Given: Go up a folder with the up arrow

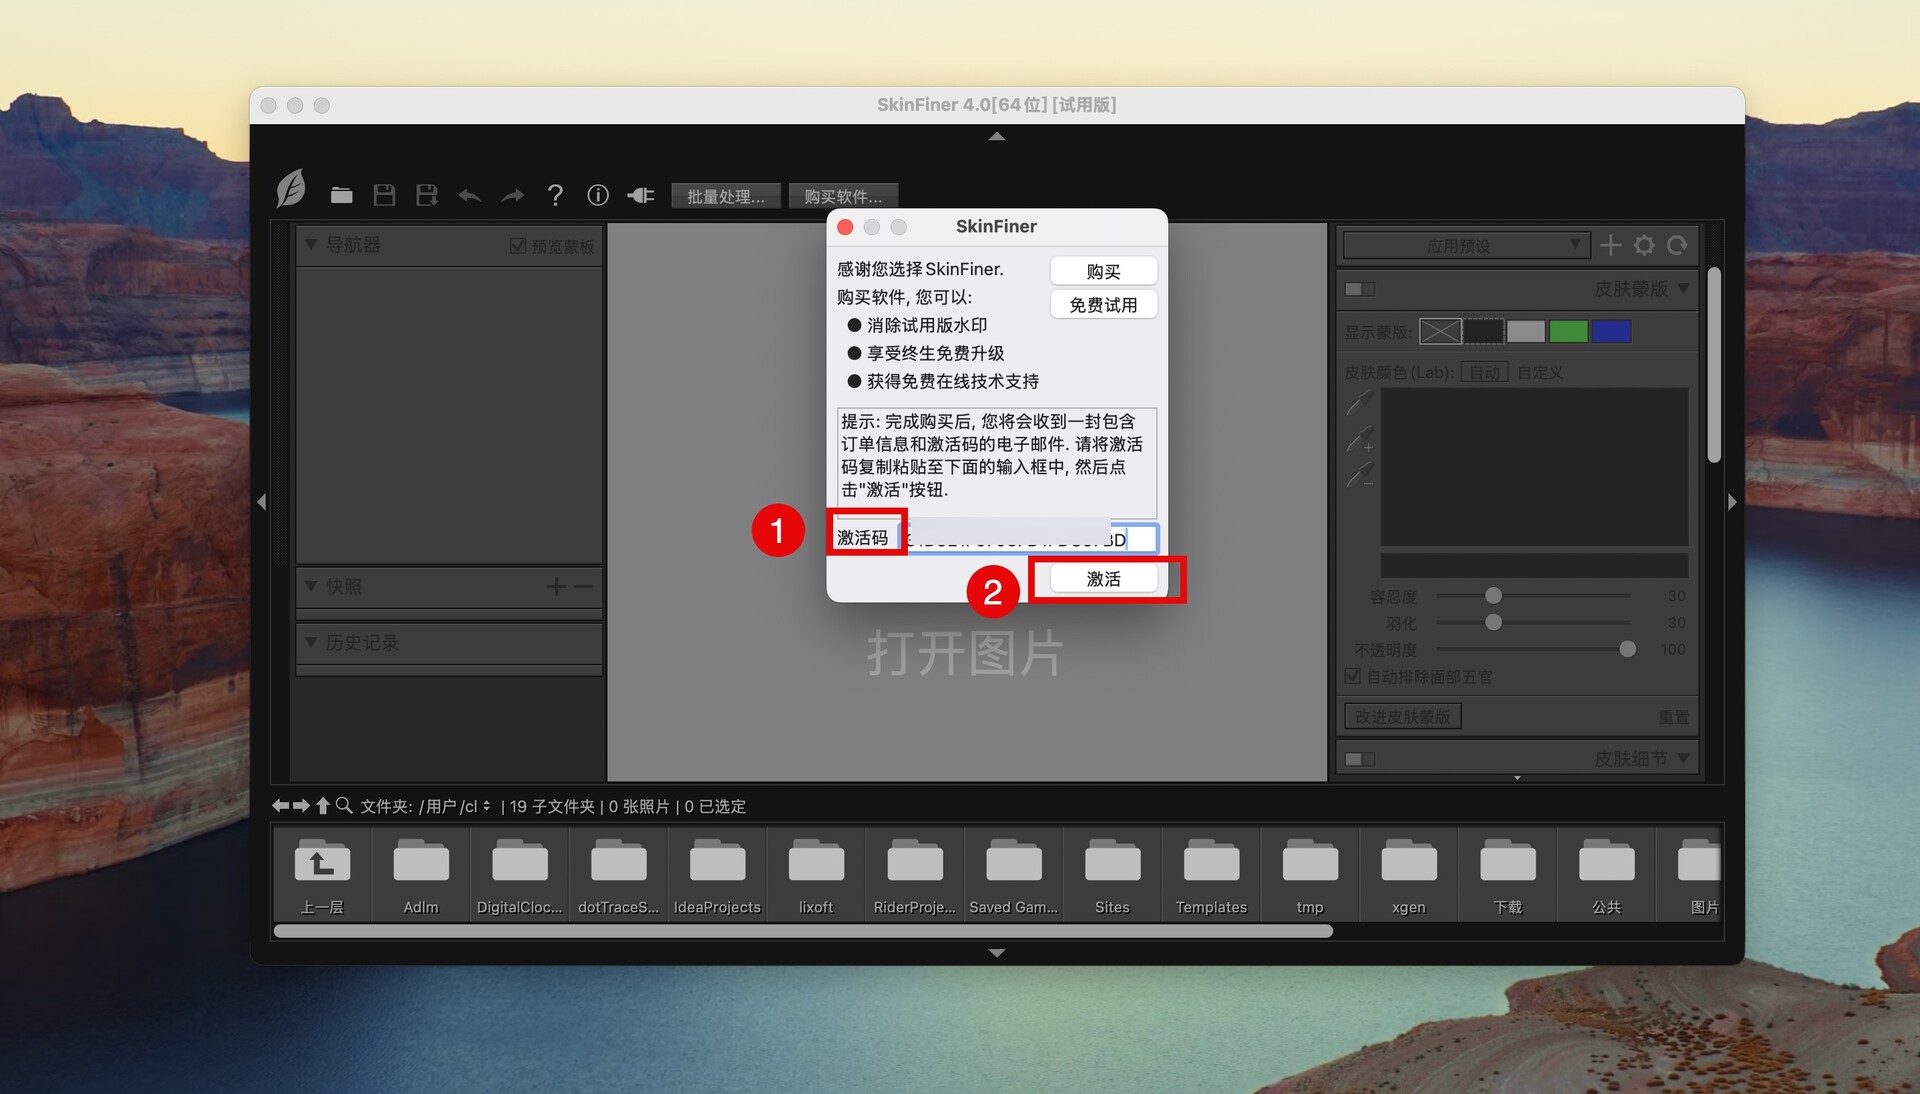Looking at the screenshot, I should [323, 805].
